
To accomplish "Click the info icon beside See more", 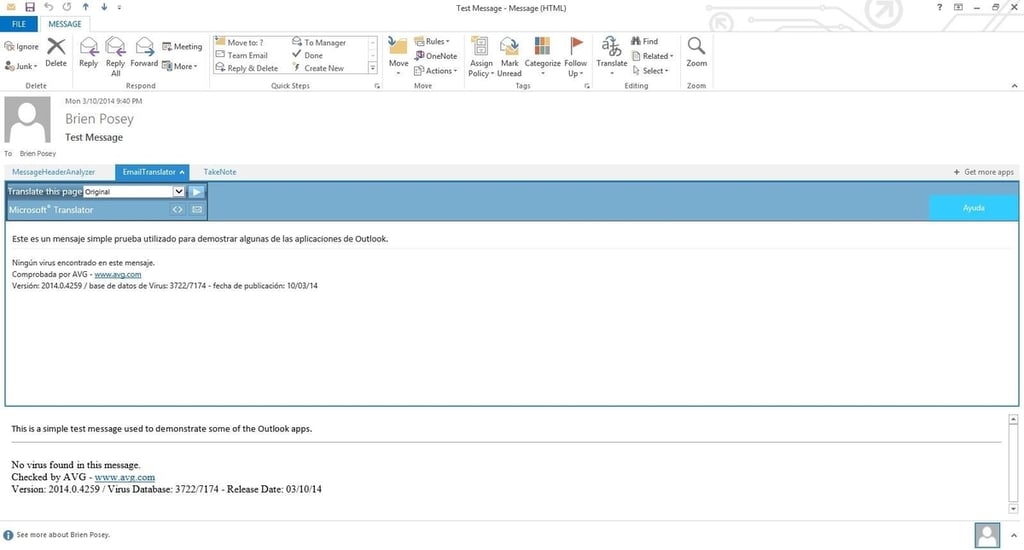I will [x=8, y=535].
